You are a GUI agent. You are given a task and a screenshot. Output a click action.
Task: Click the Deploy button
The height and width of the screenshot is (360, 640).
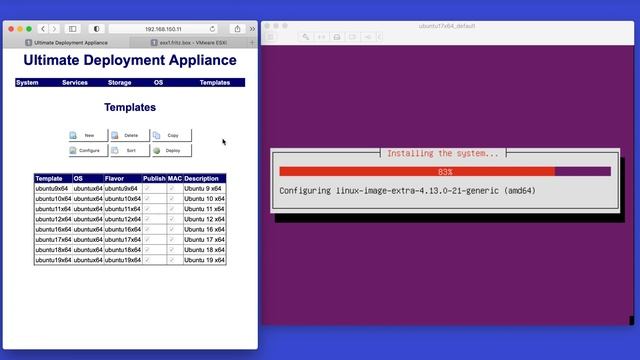(x=171, y=150)
